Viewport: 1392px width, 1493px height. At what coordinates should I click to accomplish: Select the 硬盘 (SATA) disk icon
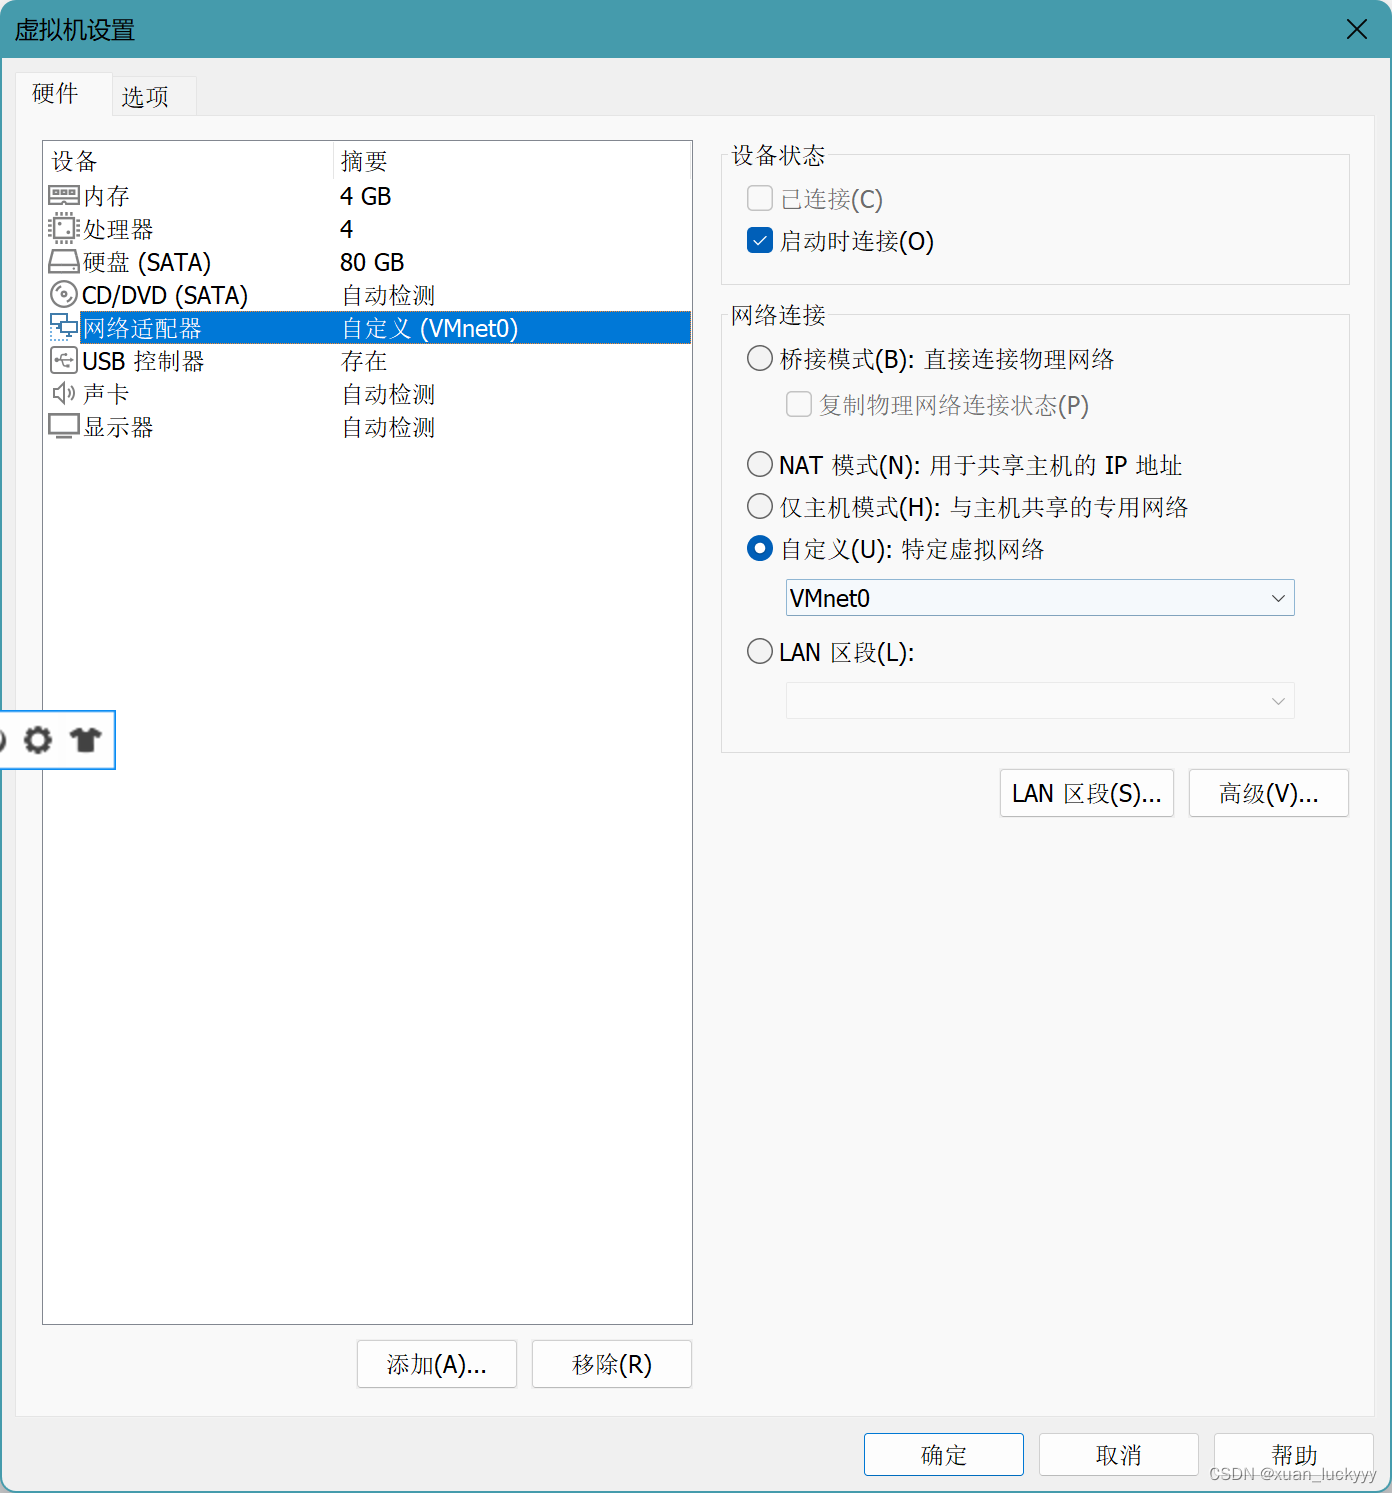(x=63, y=261)
